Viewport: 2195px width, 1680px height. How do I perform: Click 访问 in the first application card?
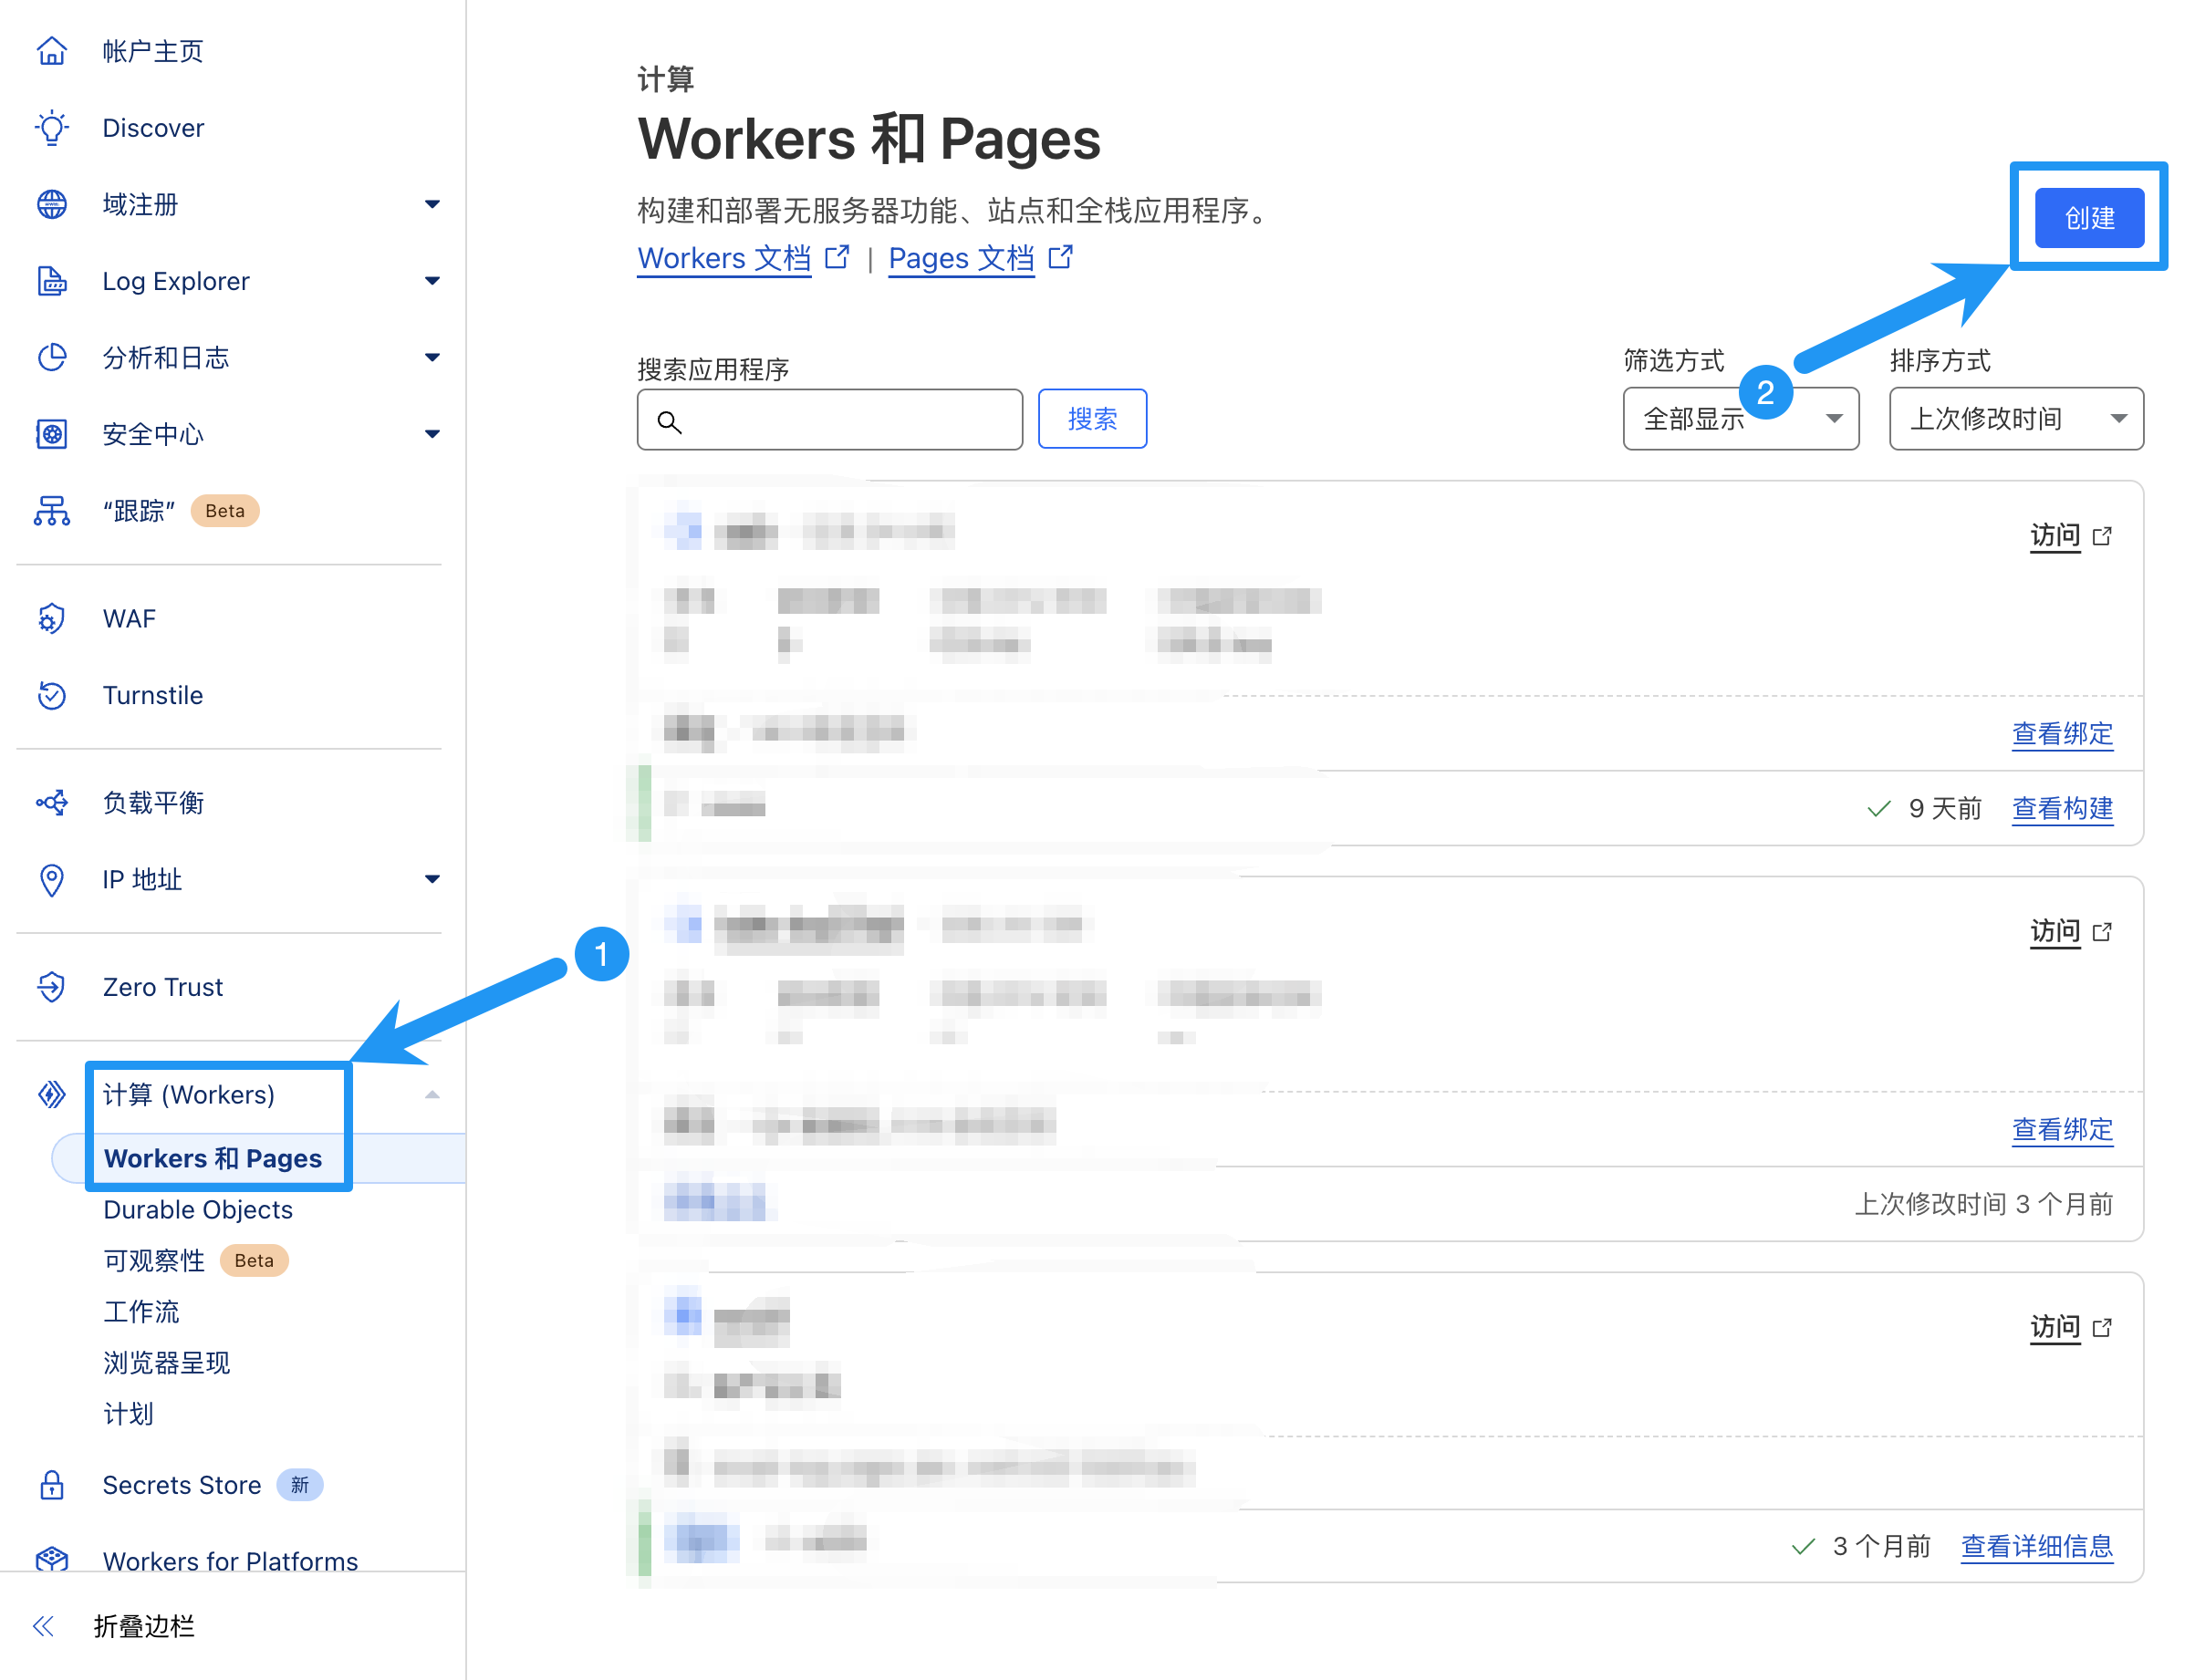click(x=2054, y=536)
